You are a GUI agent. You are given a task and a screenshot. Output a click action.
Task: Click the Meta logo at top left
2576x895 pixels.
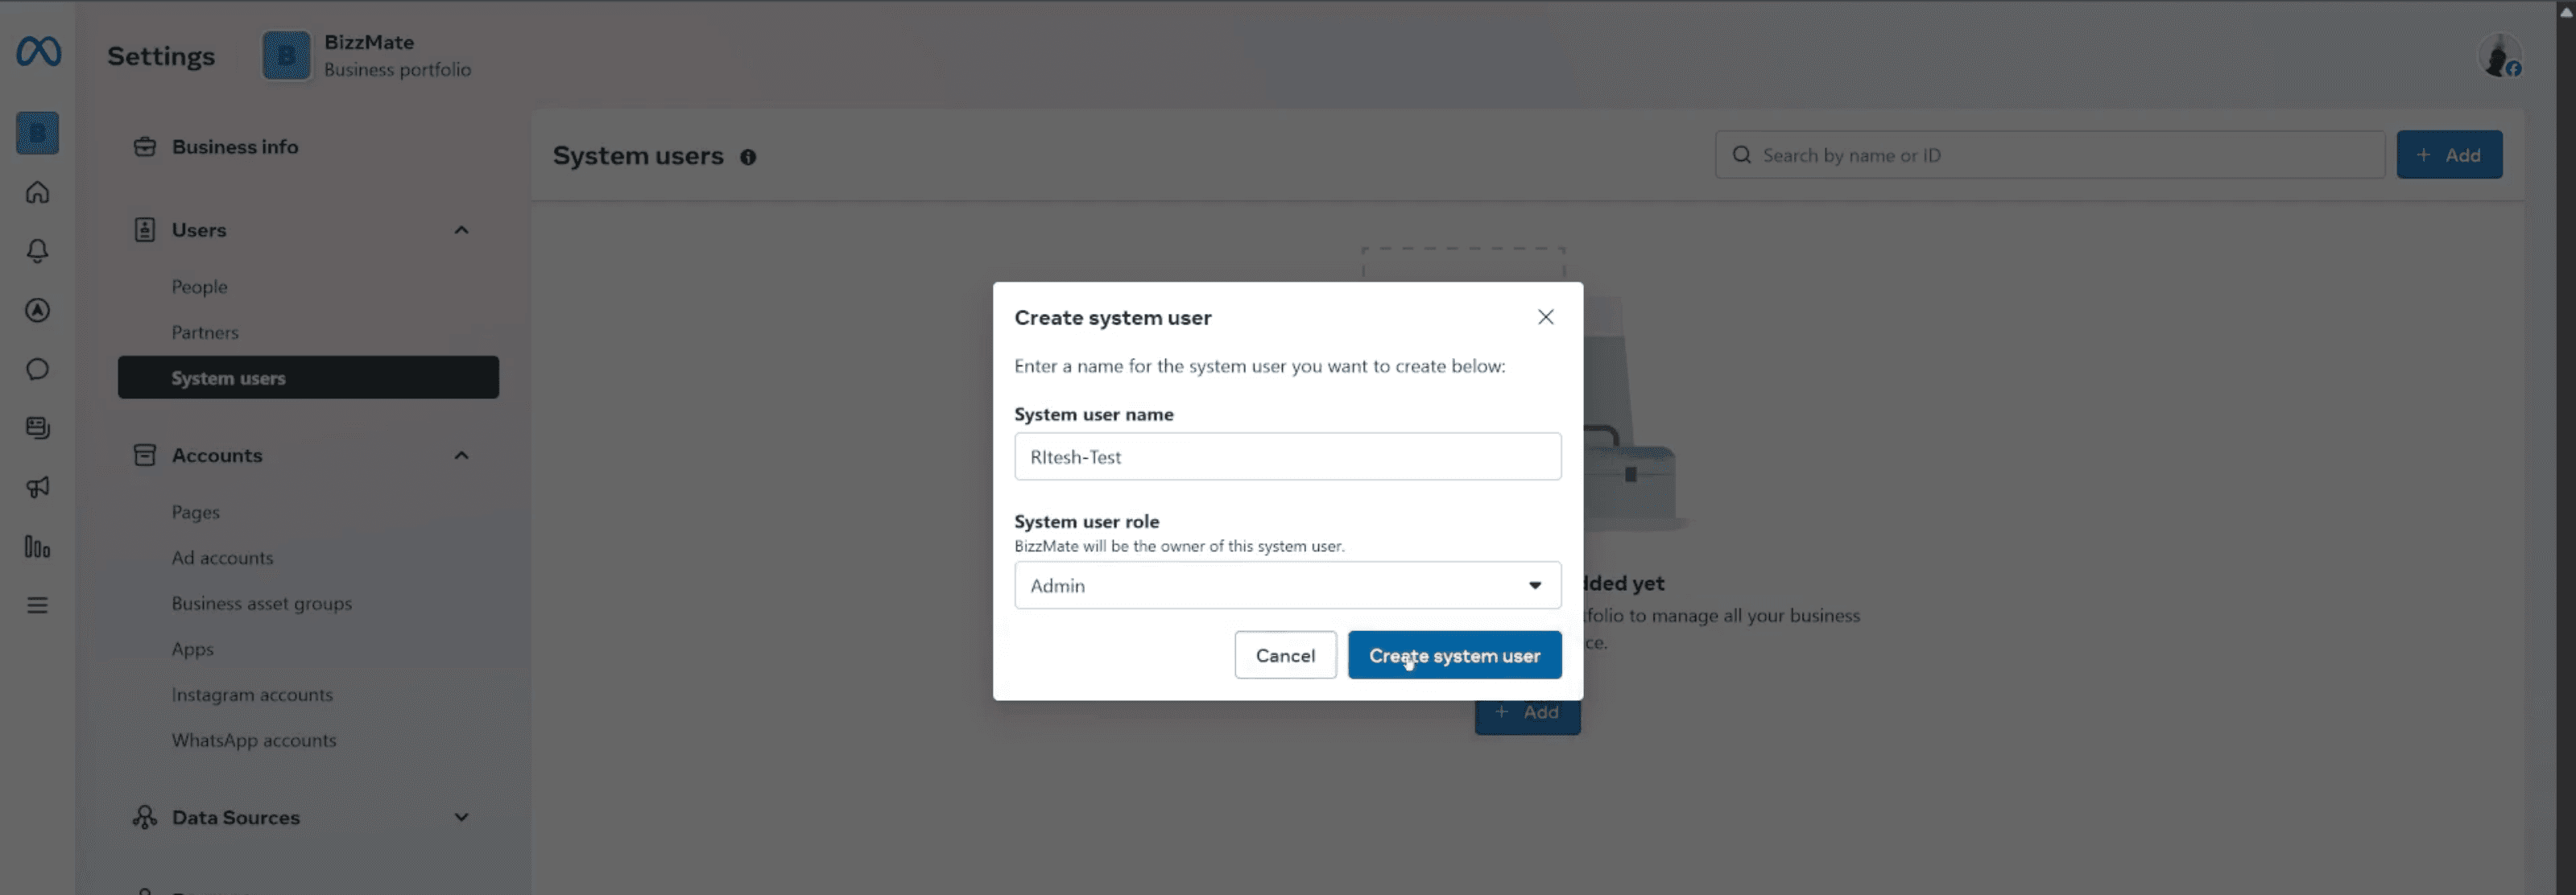(x=37, y=51)
